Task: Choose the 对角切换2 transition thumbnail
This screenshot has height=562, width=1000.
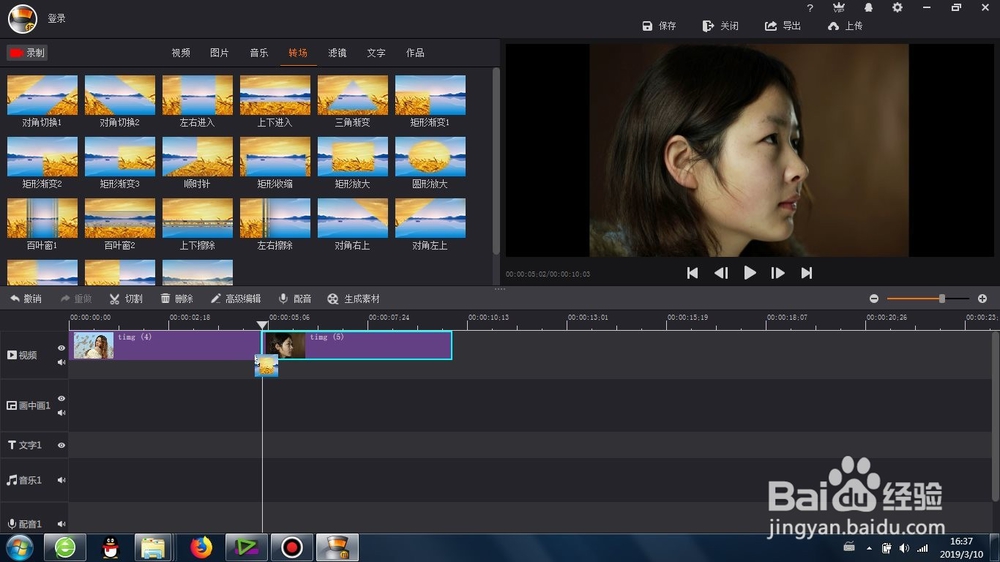Action: point(120,95)
